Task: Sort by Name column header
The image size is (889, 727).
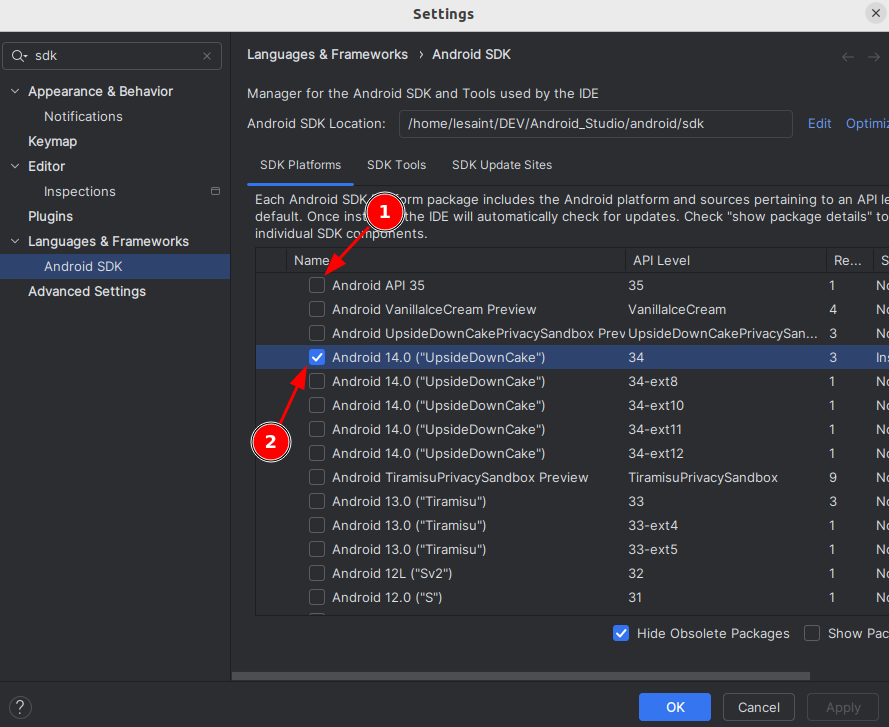Action: (x=456, y=260)
